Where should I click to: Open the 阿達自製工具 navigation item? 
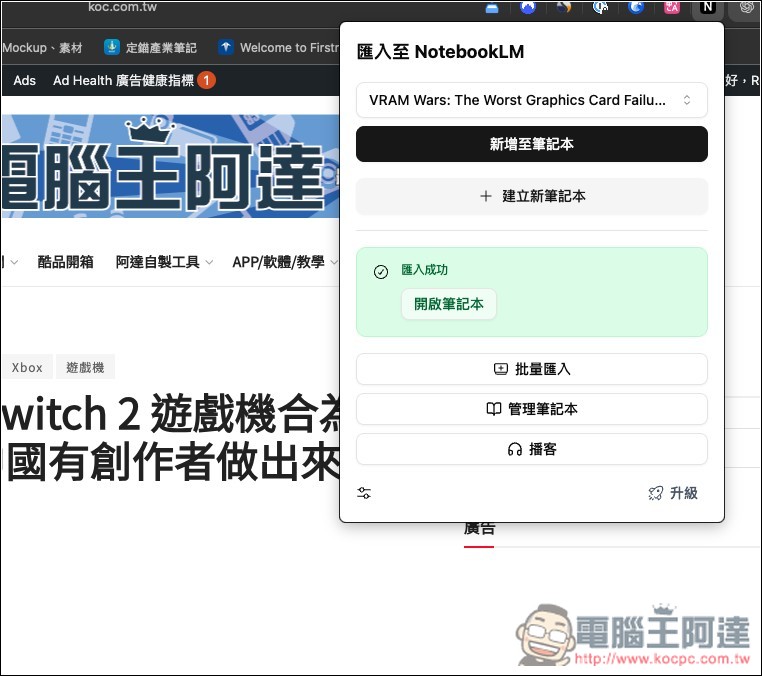click(x=157, y=262)
